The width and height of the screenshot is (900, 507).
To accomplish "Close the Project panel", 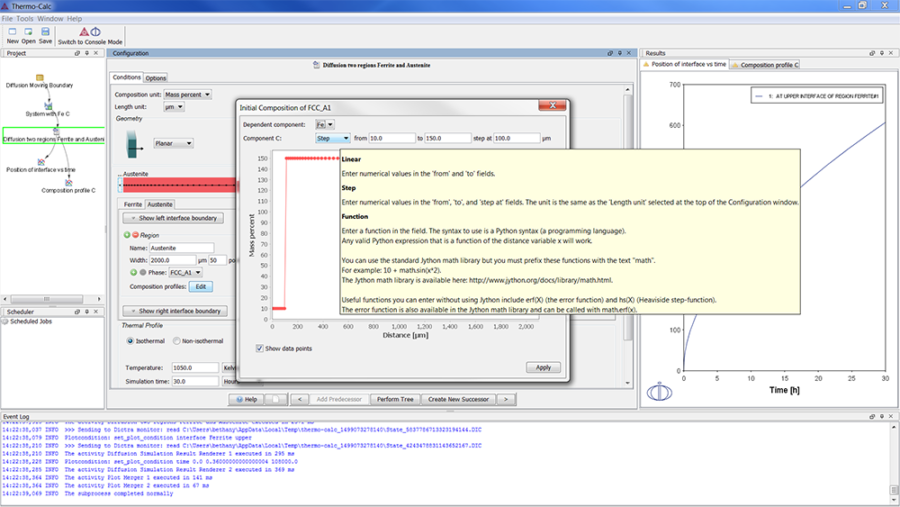I will coord(96,53).
